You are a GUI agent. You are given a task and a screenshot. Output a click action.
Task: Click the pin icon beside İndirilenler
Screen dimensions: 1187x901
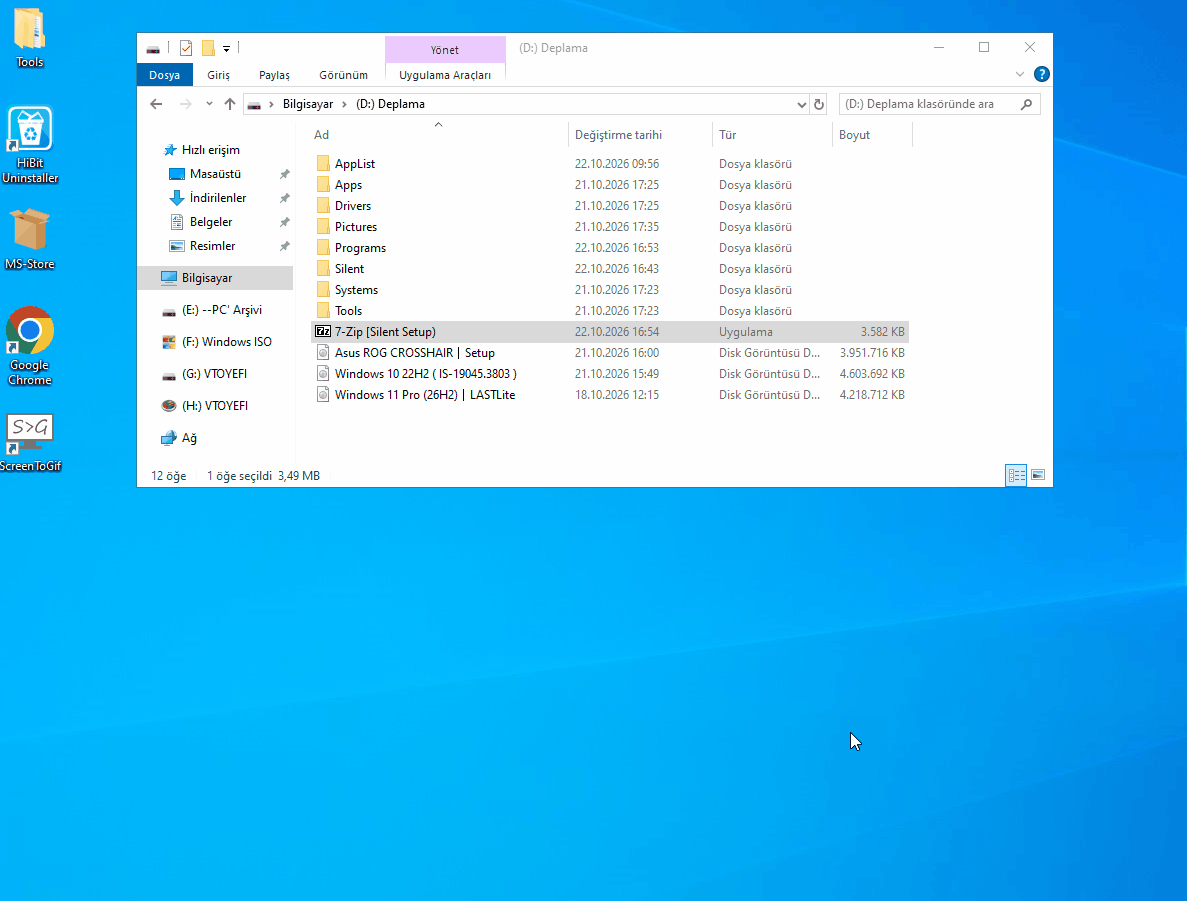pos(285,198)
